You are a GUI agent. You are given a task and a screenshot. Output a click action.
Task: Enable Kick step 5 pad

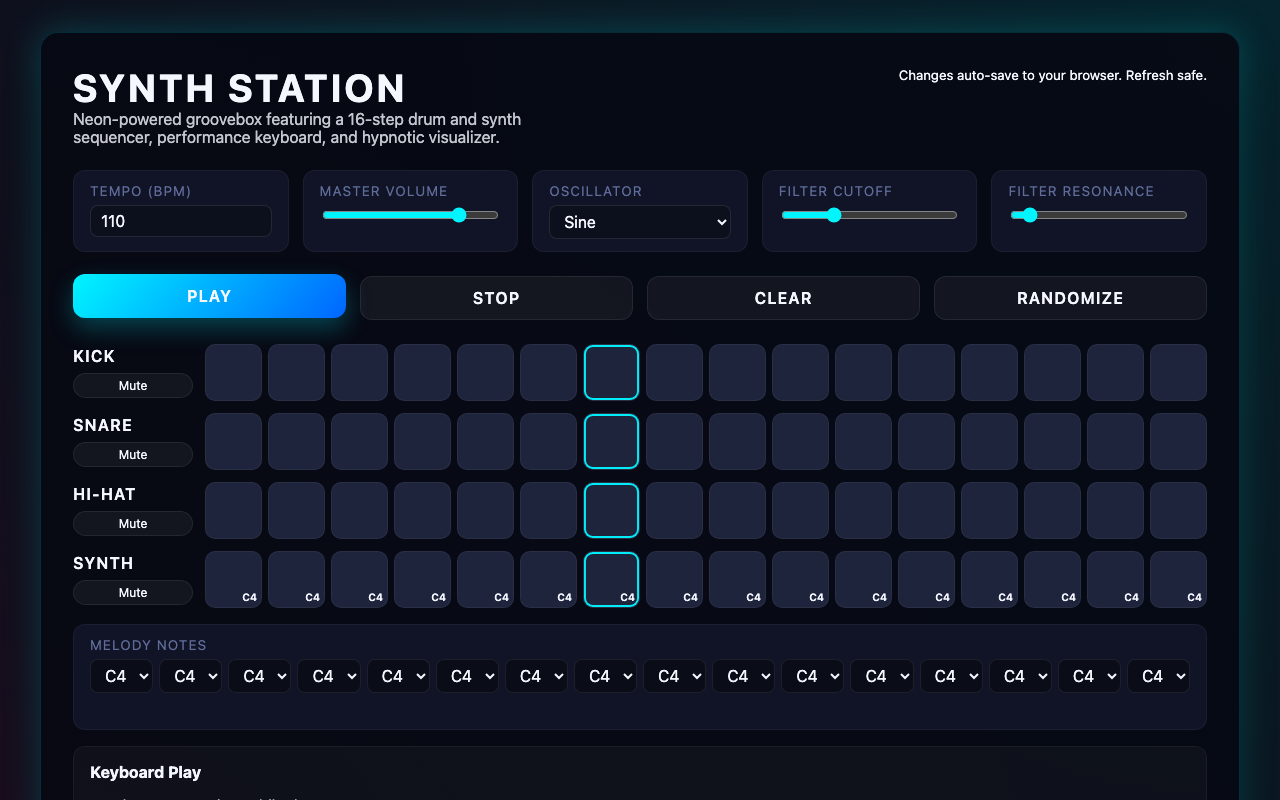coord(486,372)
